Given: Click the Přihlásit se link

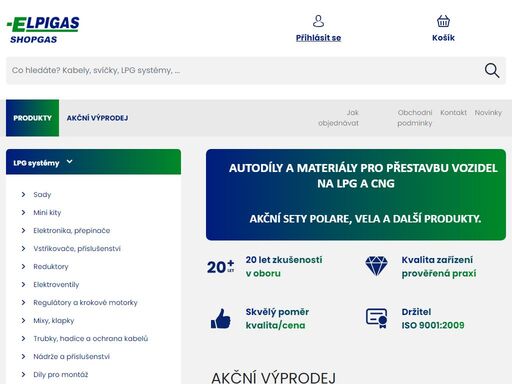Looking at the screenshot, I should click(318, 38).
